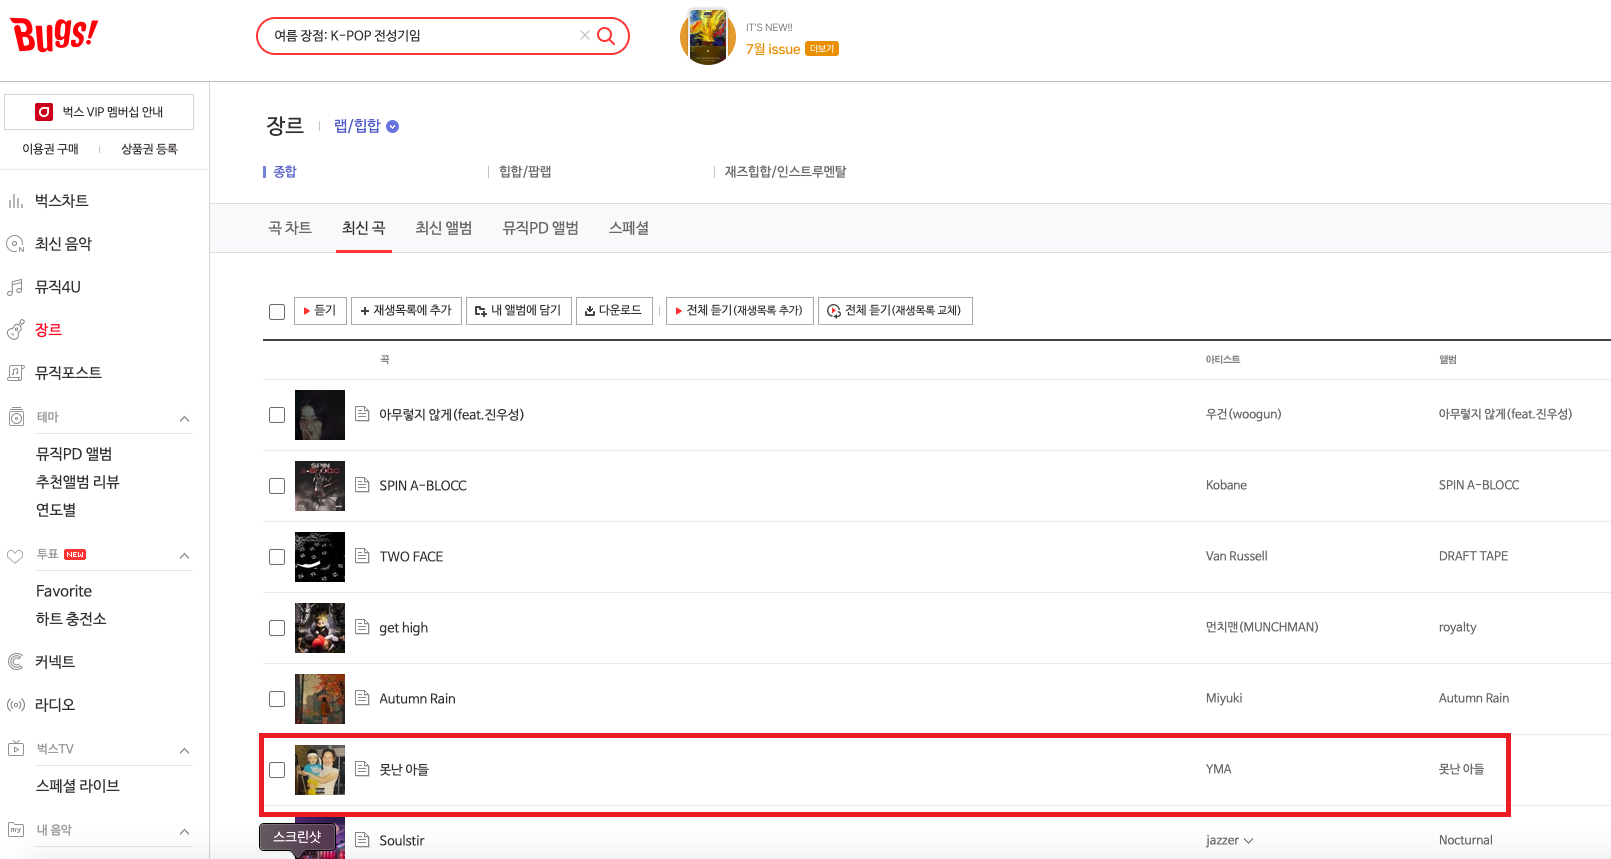Switch to the 뮤직PD 앨범 tab
This screenshot has width=1611, height=859.
coord(541,228)
